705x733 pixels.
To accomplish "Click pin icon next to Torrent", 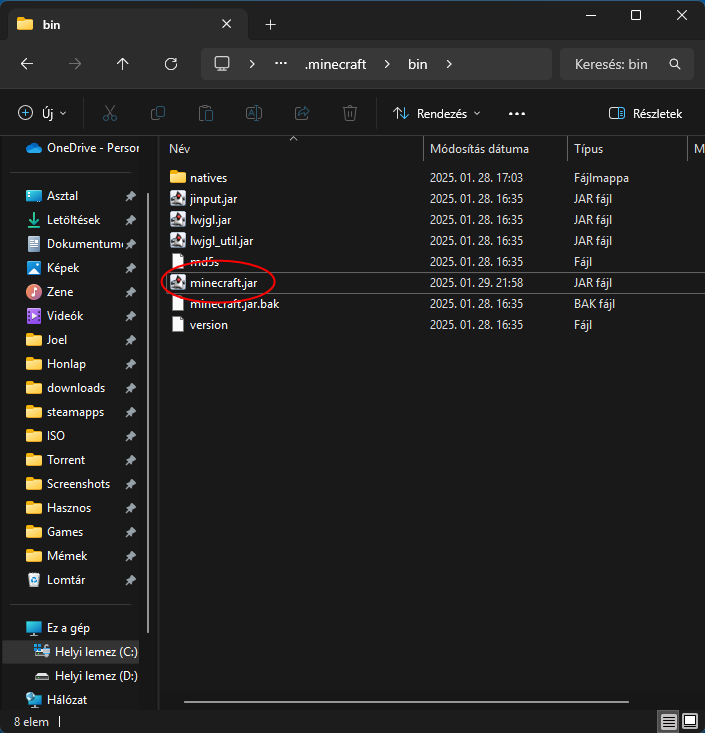I will (130, 460).
